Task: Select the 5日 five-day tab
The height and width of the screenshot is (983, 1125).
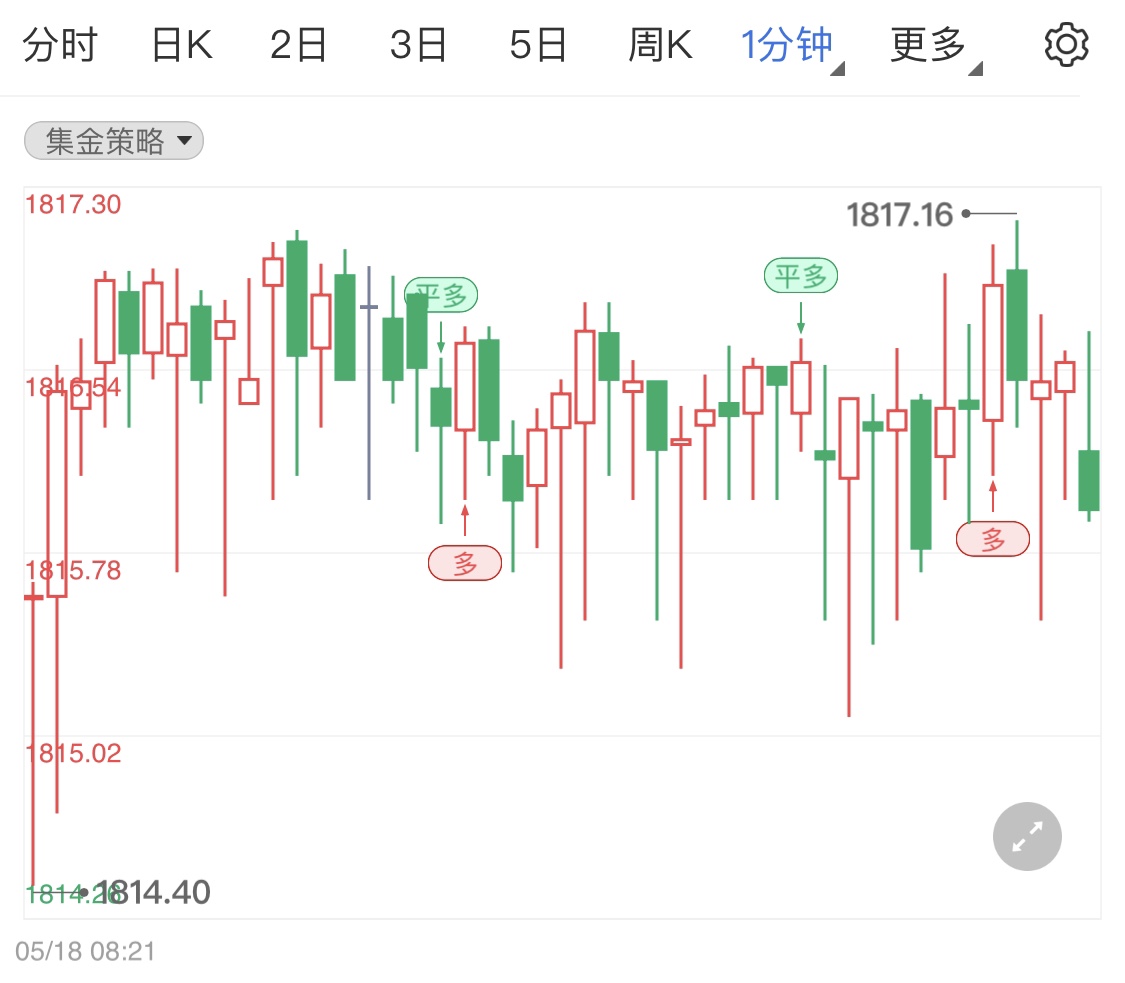Action: 538,43
